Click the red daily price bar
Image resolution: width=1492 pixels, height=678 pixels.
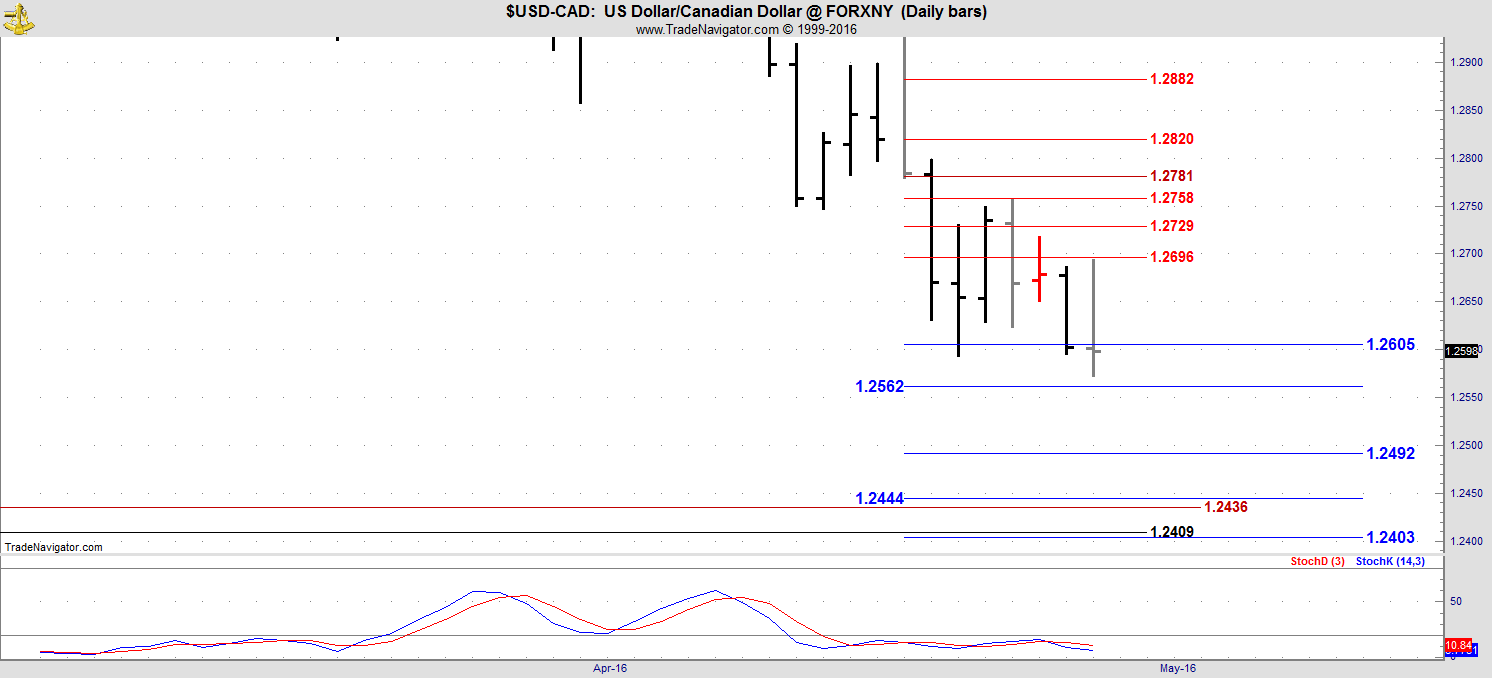1040,270
